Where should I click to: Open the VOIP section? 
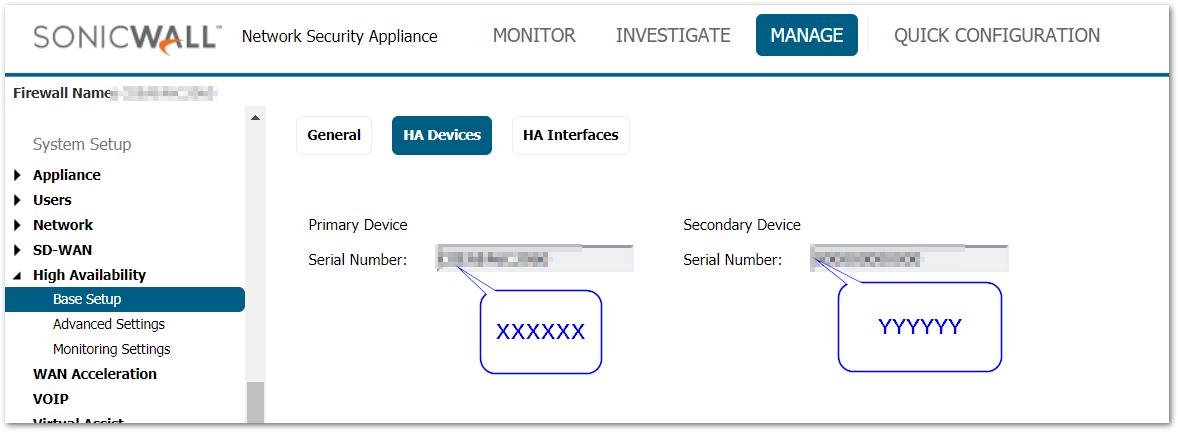pyautogui.click(x=51, y=399)
